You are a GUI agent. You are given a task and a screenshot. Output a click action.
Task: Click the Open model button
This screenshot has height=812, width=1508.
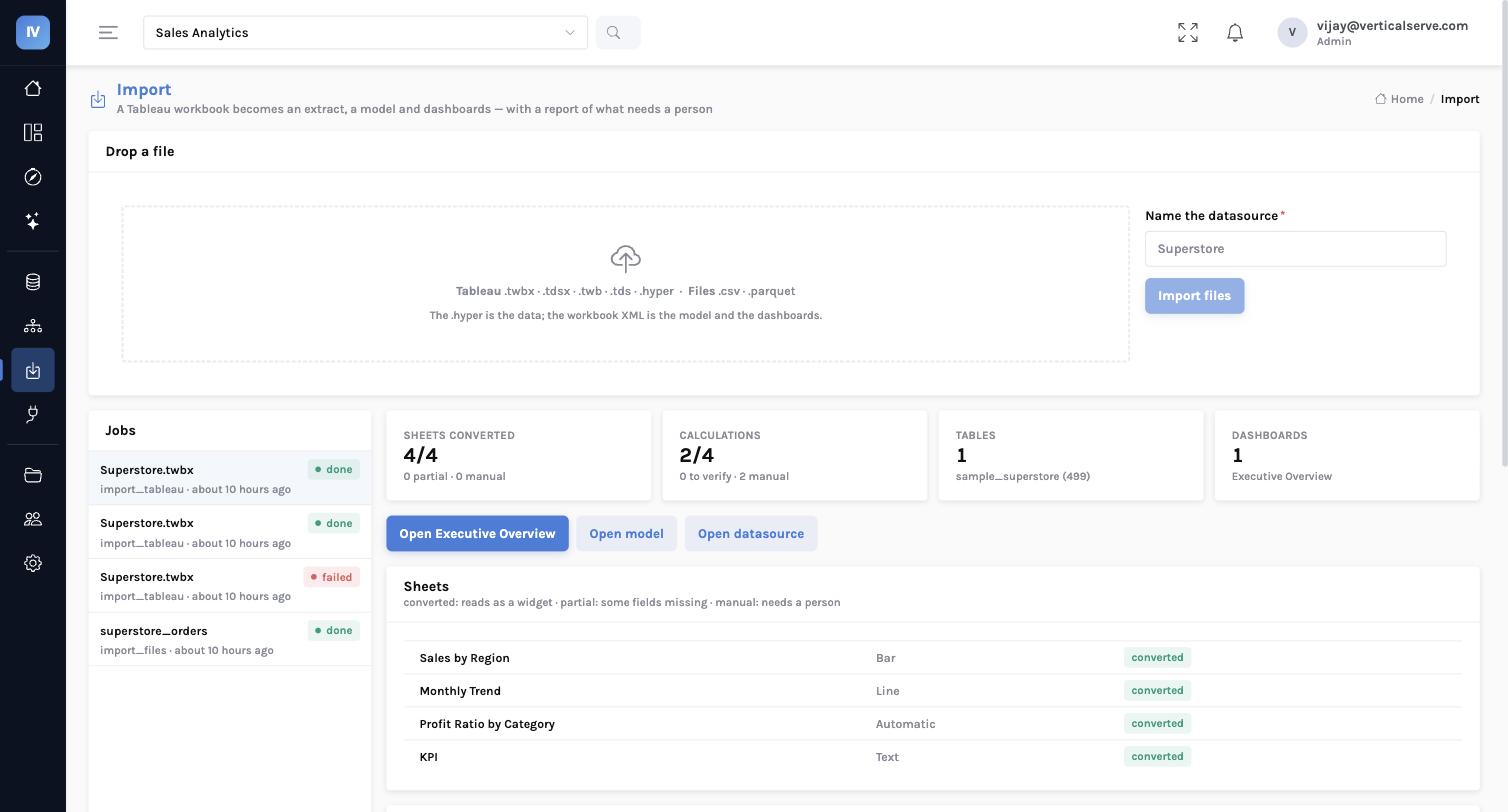(626, 534)
